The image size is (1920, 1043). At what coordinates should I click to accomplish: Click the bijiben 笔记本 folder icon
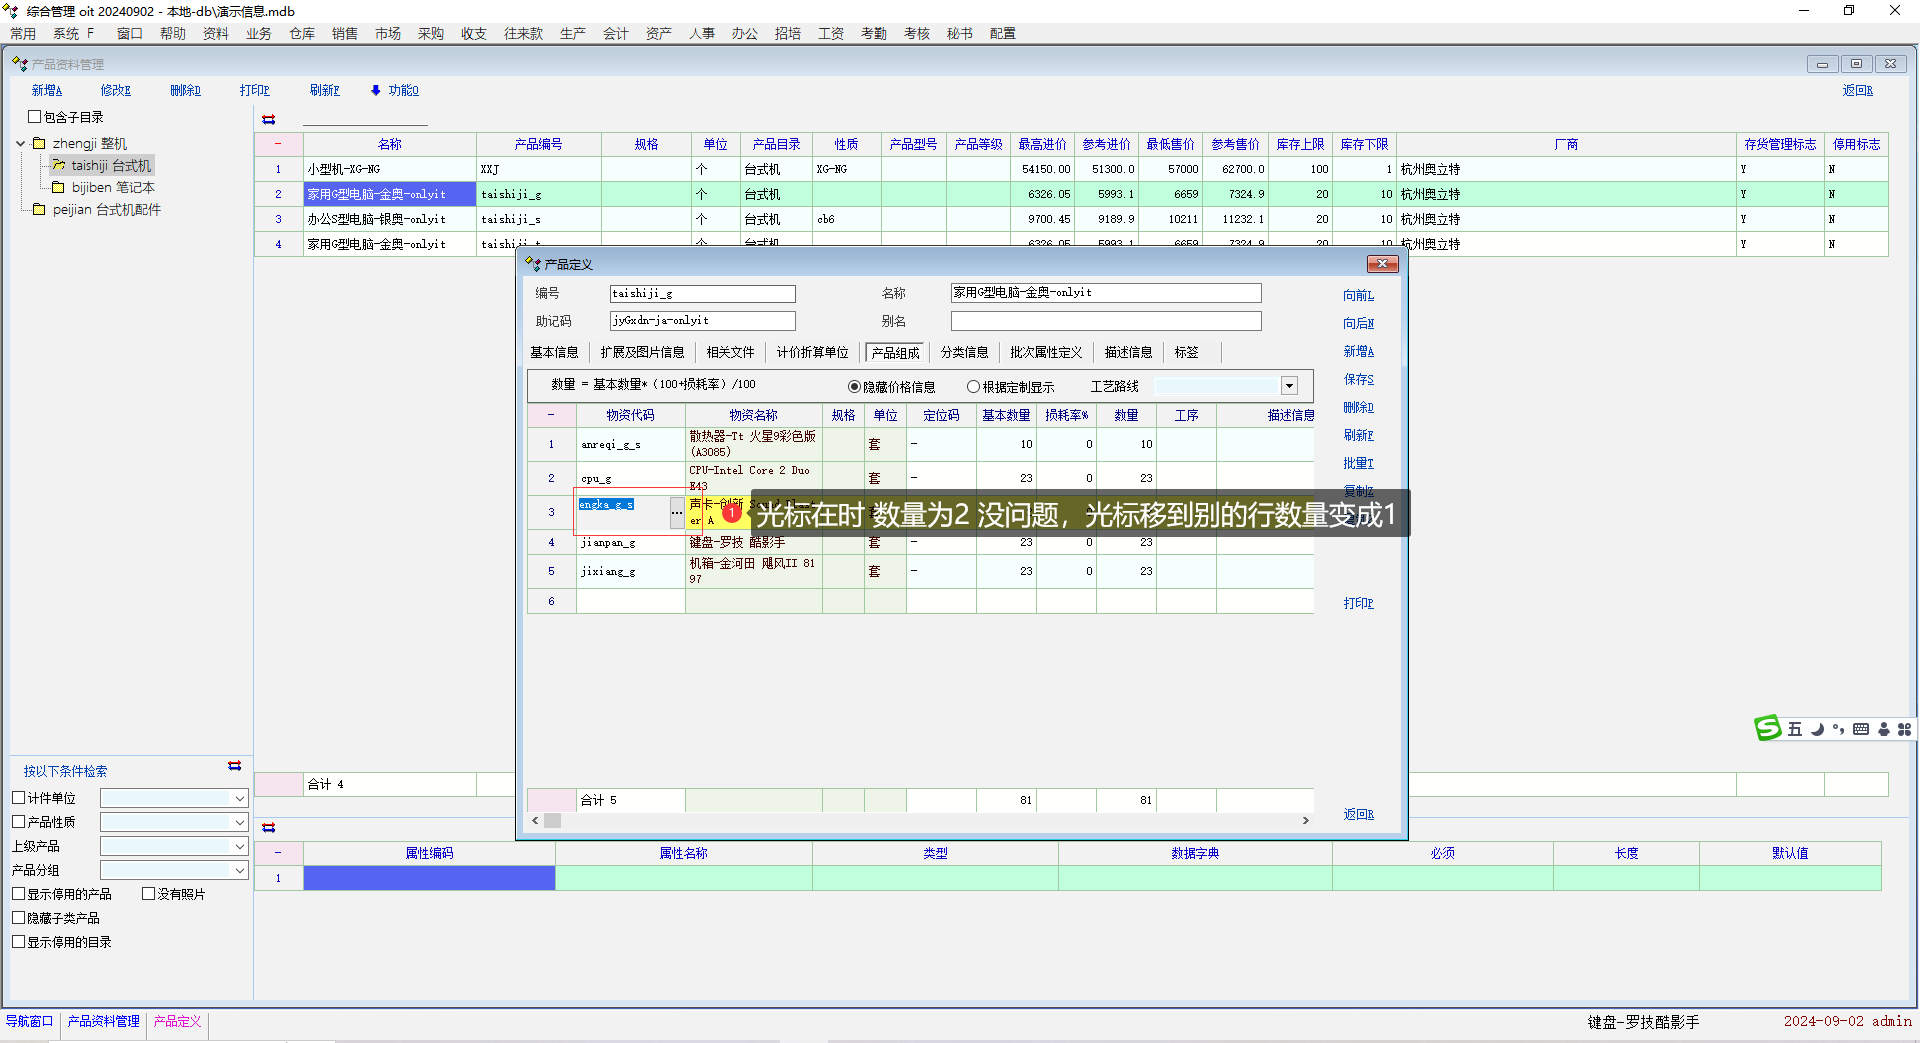coord(58,188)
